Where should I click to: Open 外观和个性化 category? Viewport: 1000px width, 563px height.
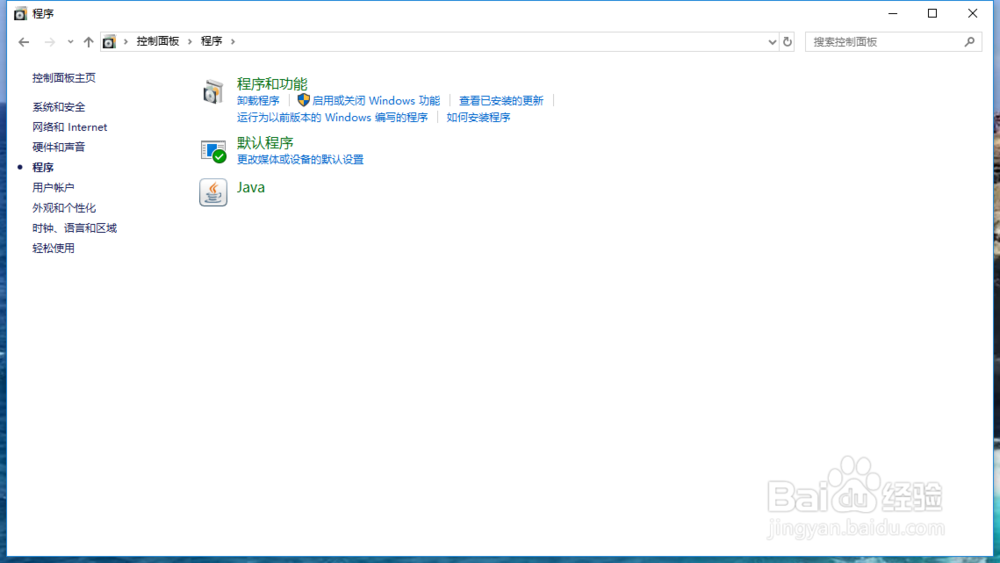(64, 208)
